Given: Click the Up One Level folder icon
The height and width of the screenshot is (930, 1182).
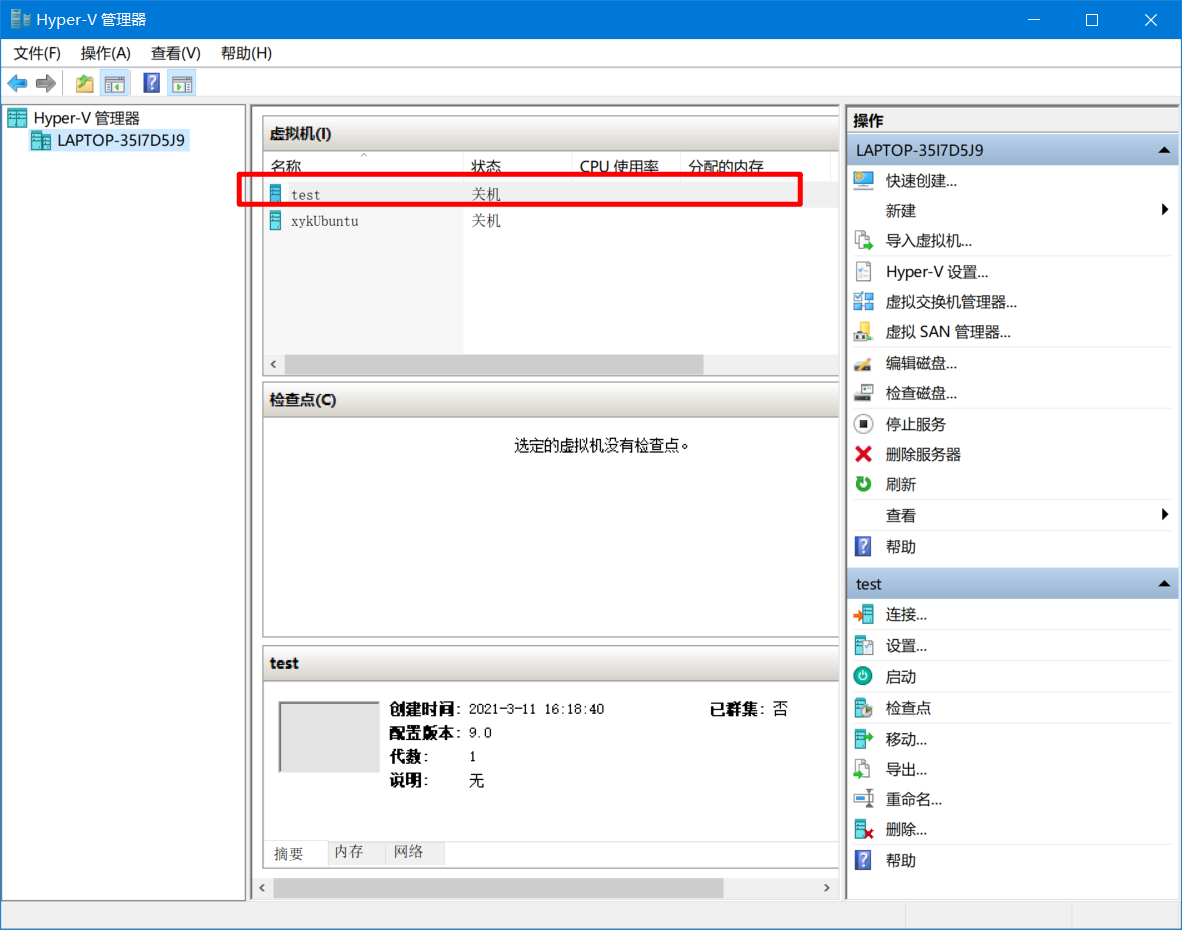Looking at the screenshot, I should (85, 83).
